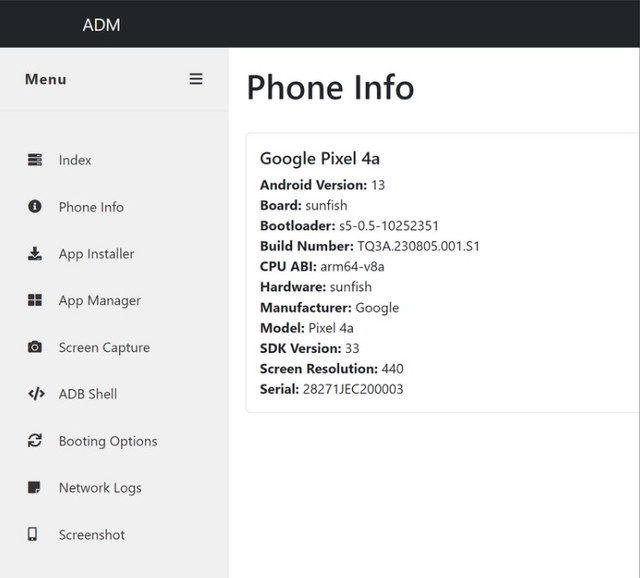Select App Manager in the menu
The image size is (640, 578).
tap(100, 301)
